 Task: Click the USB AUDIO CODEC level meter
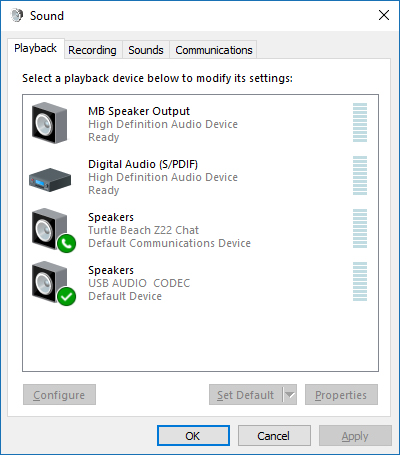(x=360, y=281)
